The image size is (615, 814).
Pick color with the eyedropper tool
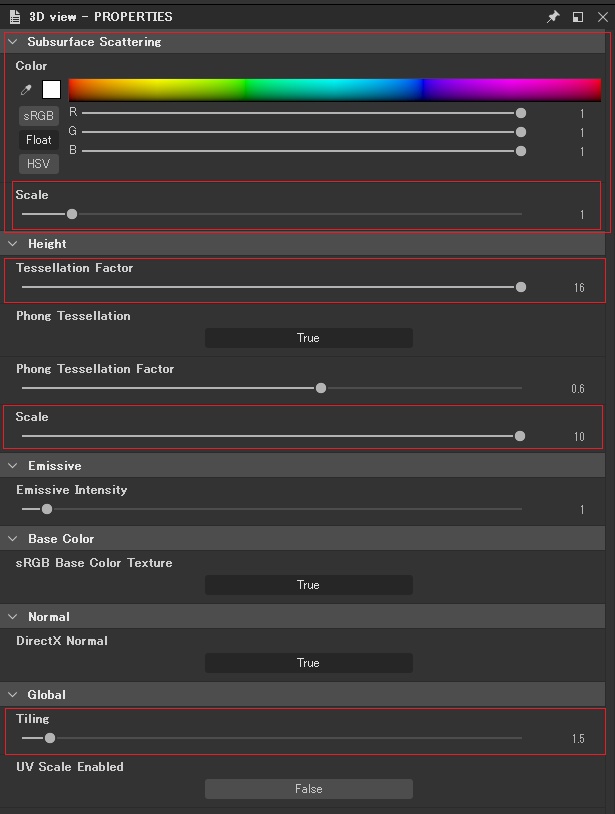[26, 90]
